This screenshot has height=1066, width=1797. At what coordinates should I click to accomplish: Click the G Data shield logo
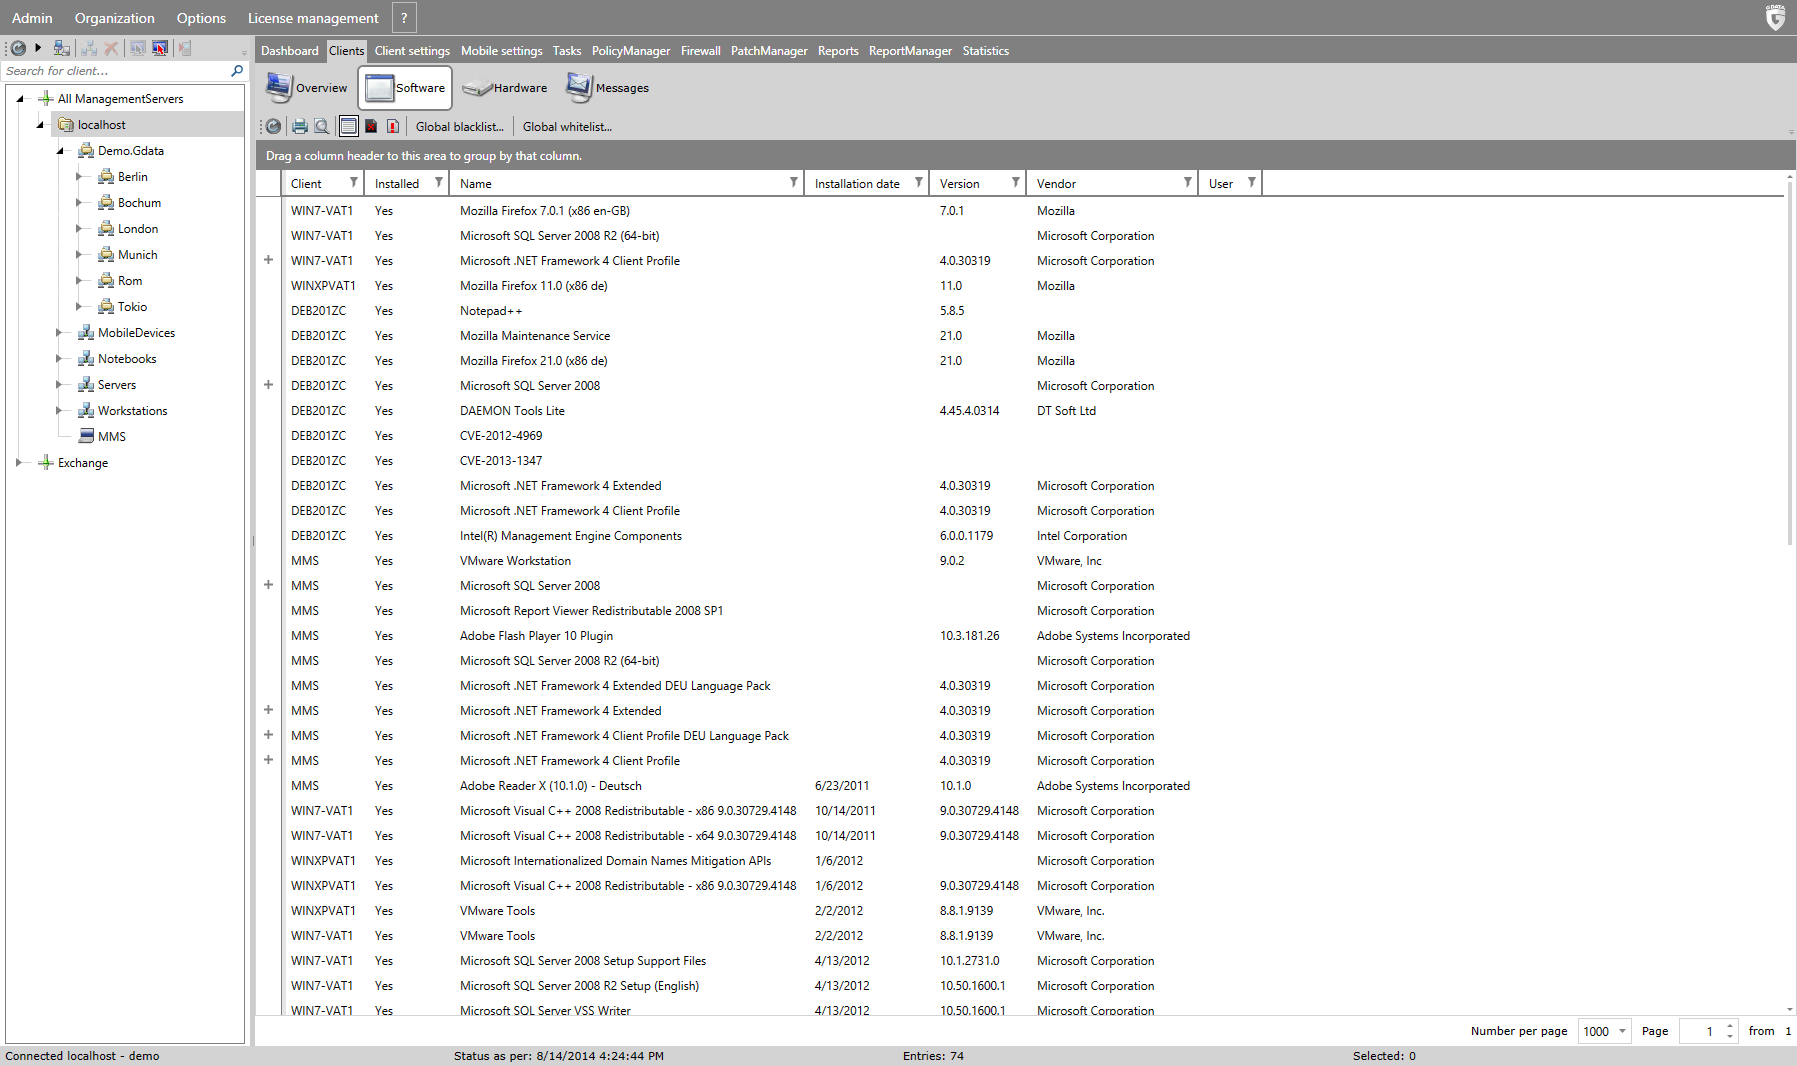pyautogui.click(x=1775, y=18)
